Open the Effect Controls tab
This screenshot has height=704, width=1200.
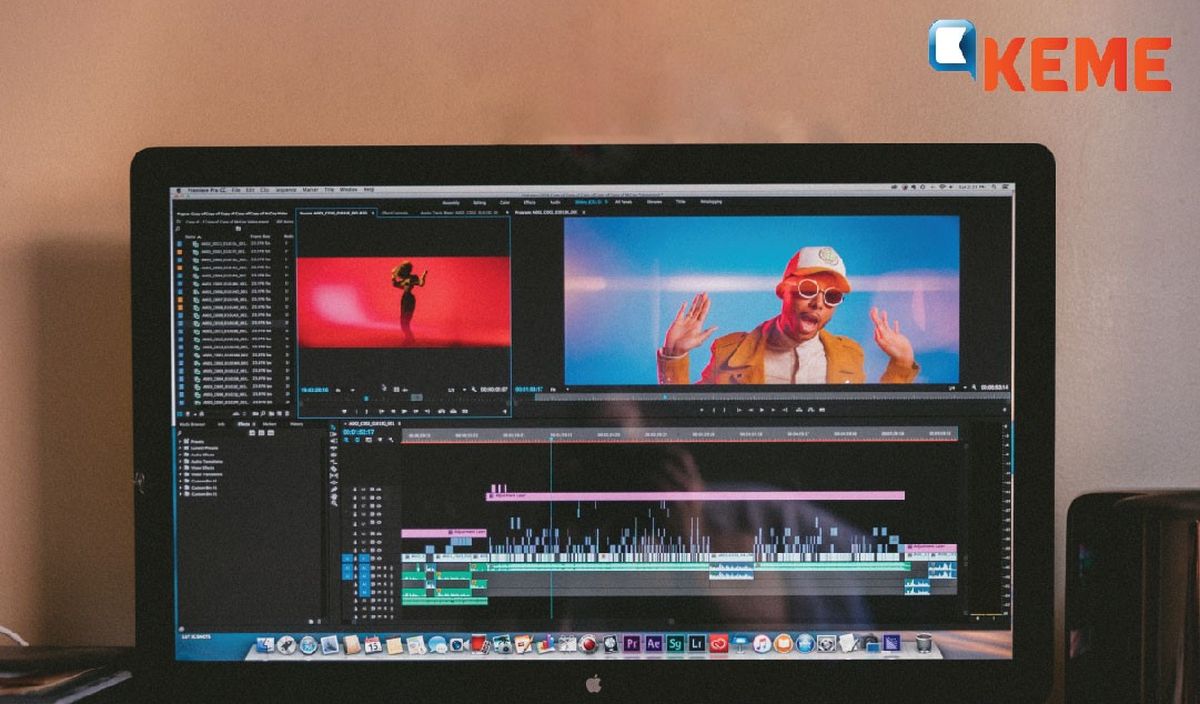tap(395, 213)
